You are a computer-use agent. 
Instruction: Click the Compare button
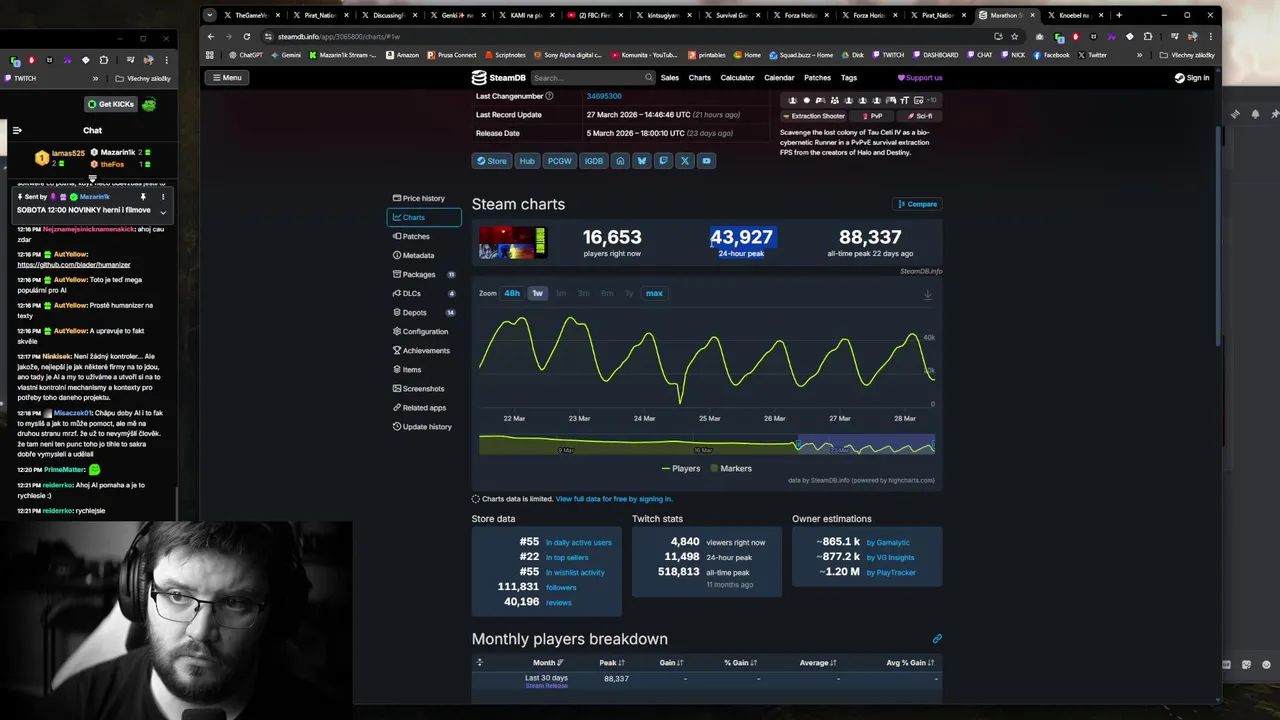(x=917, y=204)
